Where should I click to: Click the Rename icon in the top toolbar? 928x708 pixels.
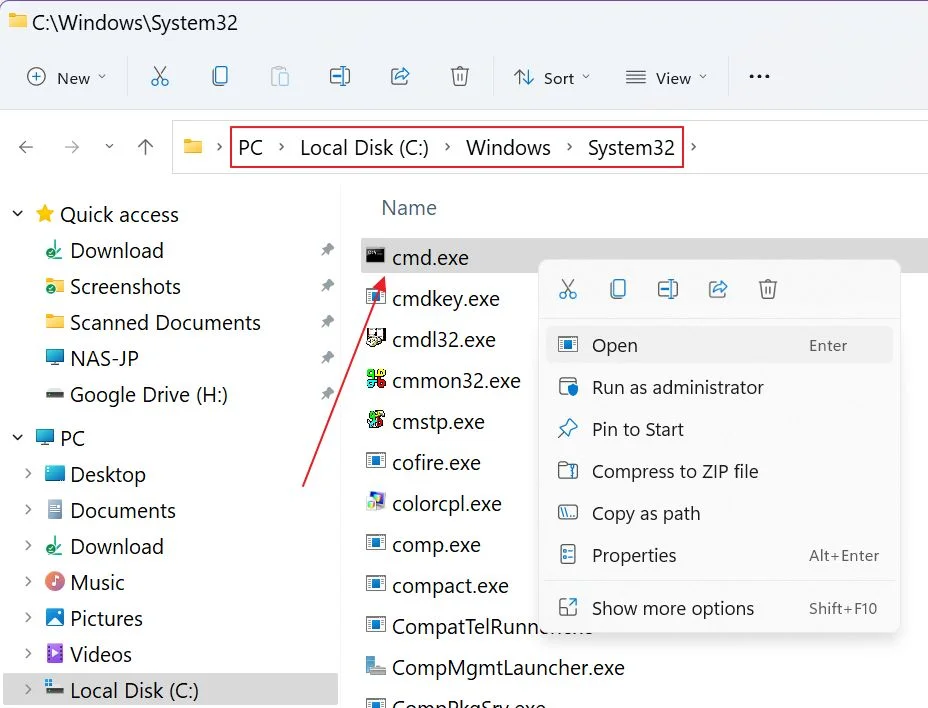tap(340, 76)
